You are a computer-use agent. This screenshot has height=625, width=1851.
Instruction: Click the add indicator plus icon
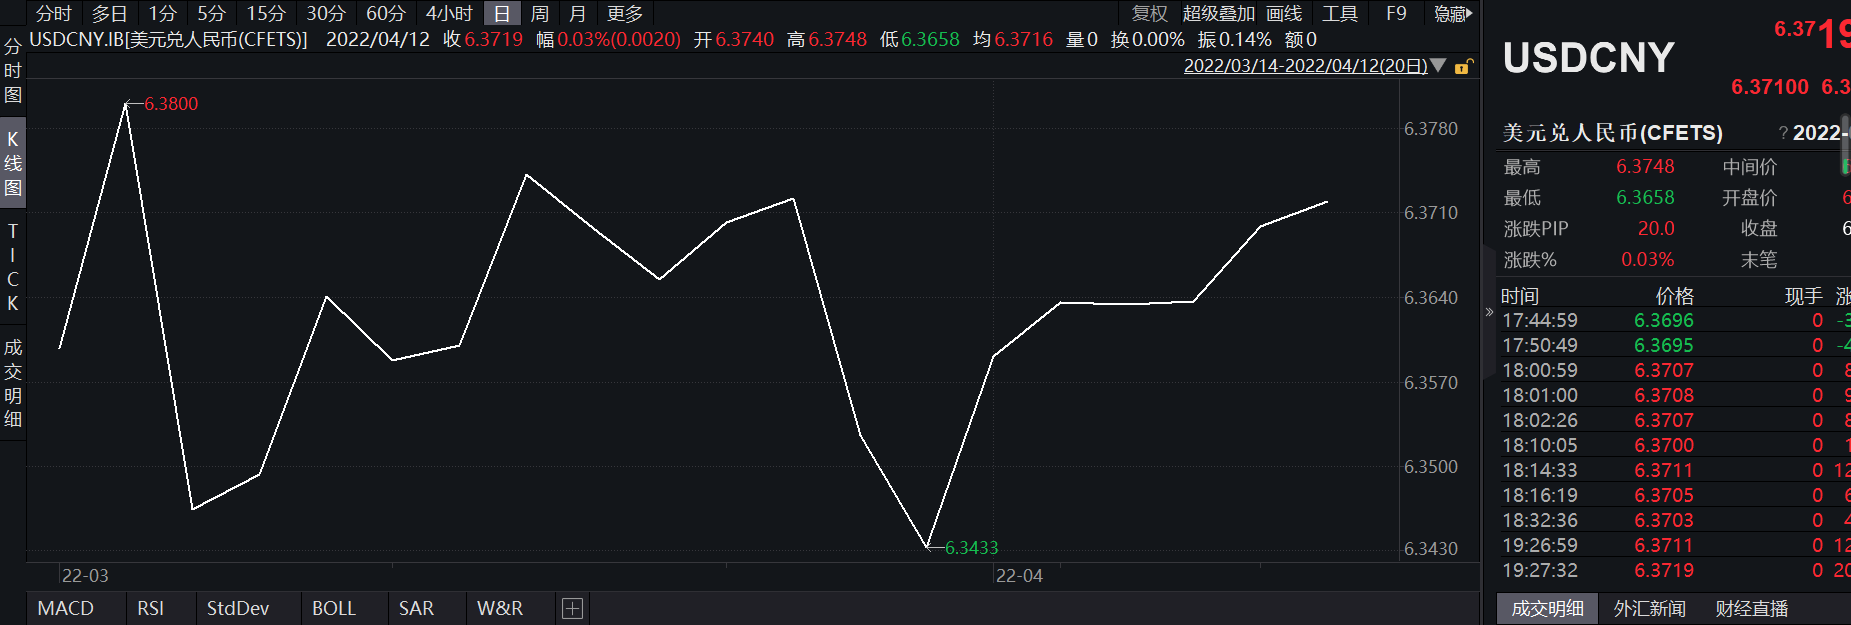[x=572, y=608]
